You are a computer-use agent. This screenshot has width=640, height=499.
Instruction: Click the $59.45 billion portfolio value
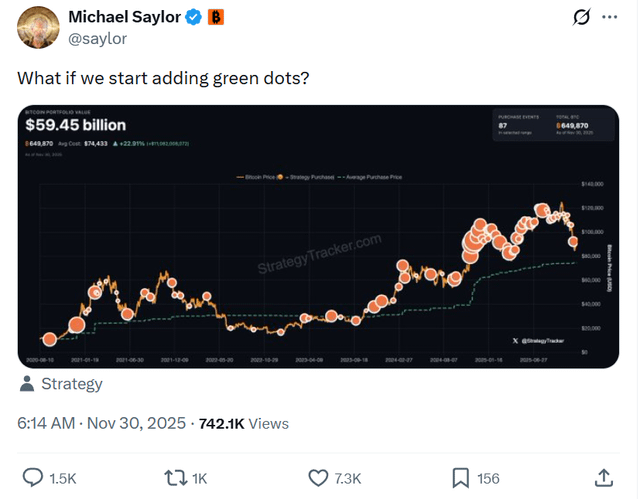[76, 125]
